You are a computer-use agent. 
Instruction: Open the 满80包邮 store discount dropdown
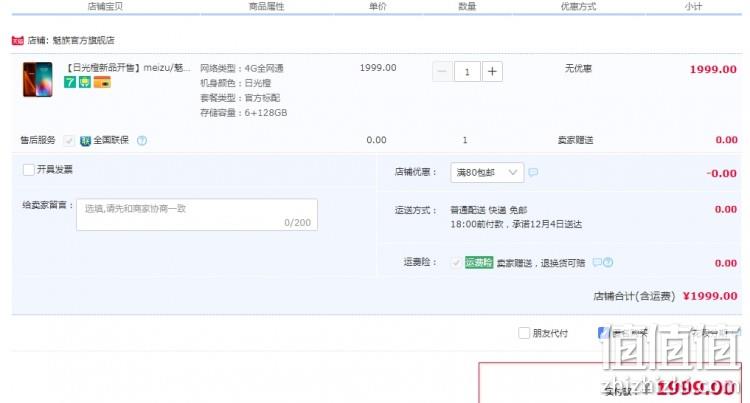point(487,172)
